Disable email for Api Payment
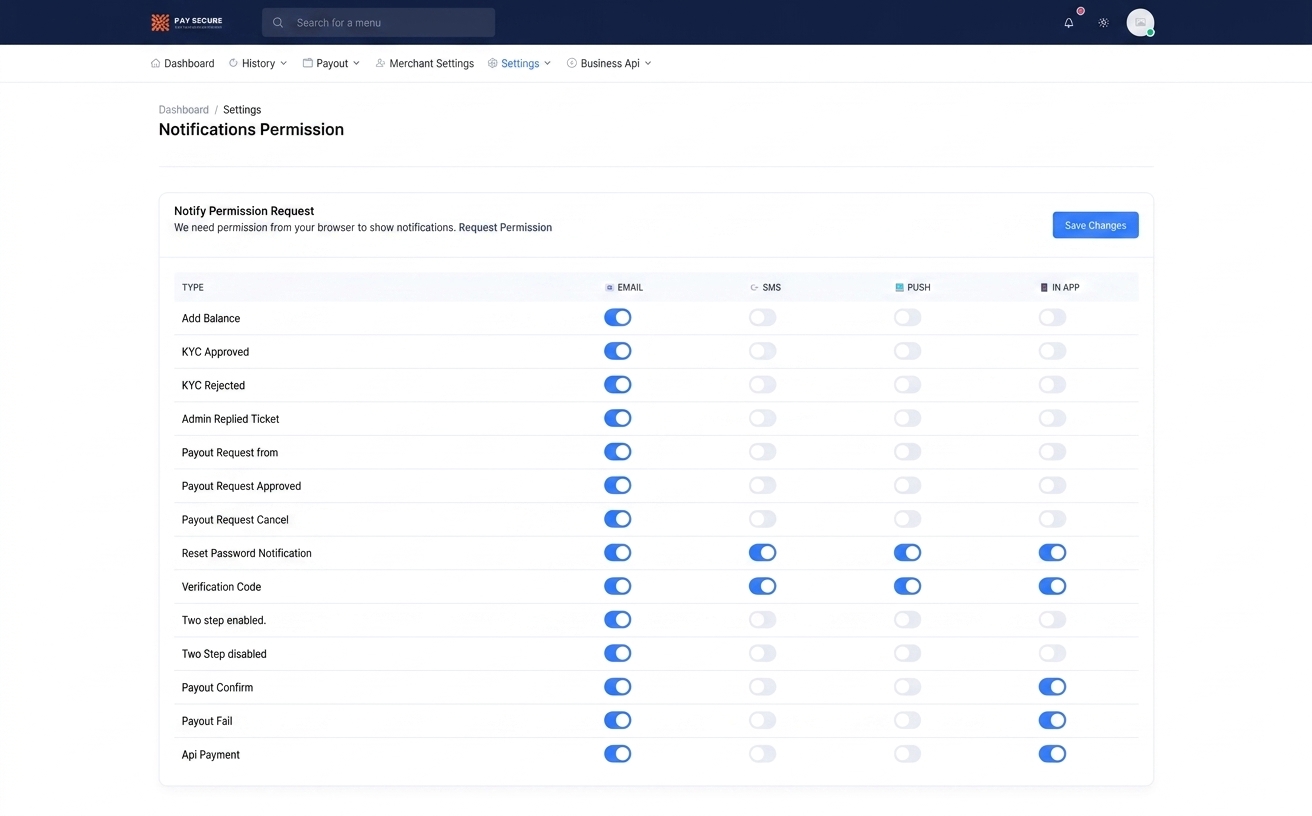 coord(617,754)
